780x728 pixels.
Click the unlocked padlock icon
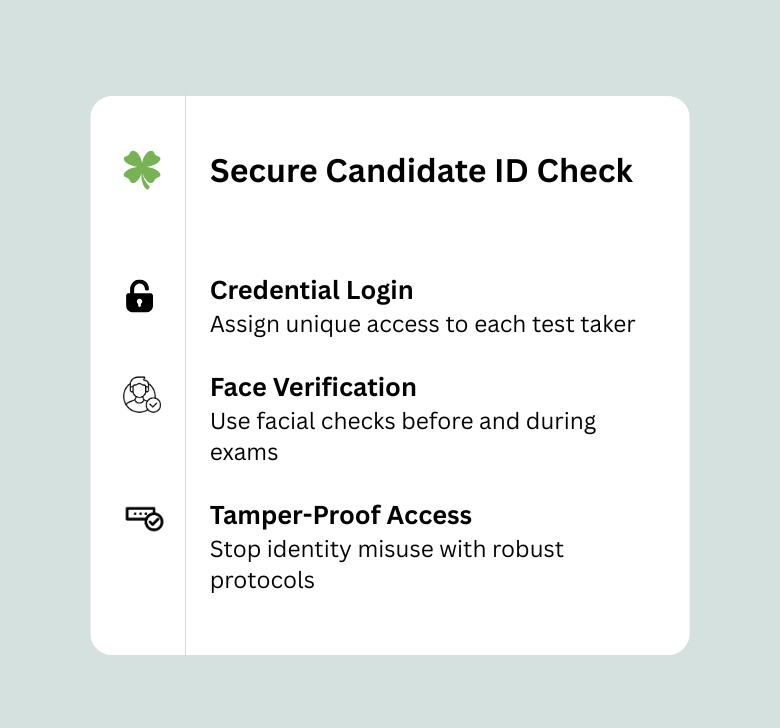140,297
